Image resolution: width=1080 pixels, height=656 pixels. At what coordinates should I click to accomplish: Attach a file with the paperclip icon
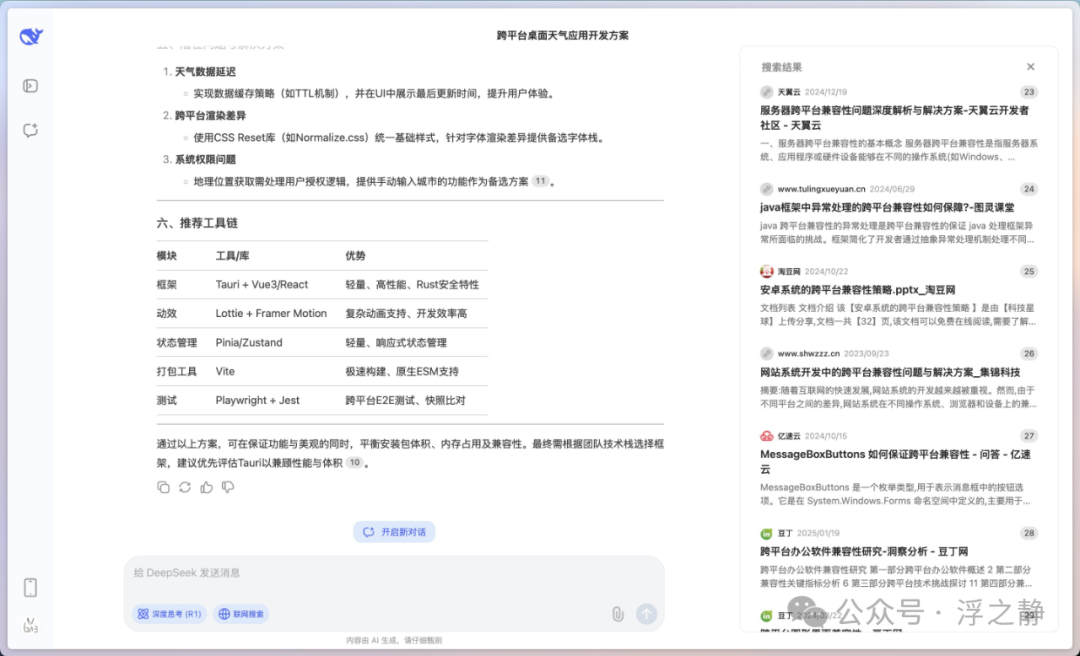click(618, 614)
